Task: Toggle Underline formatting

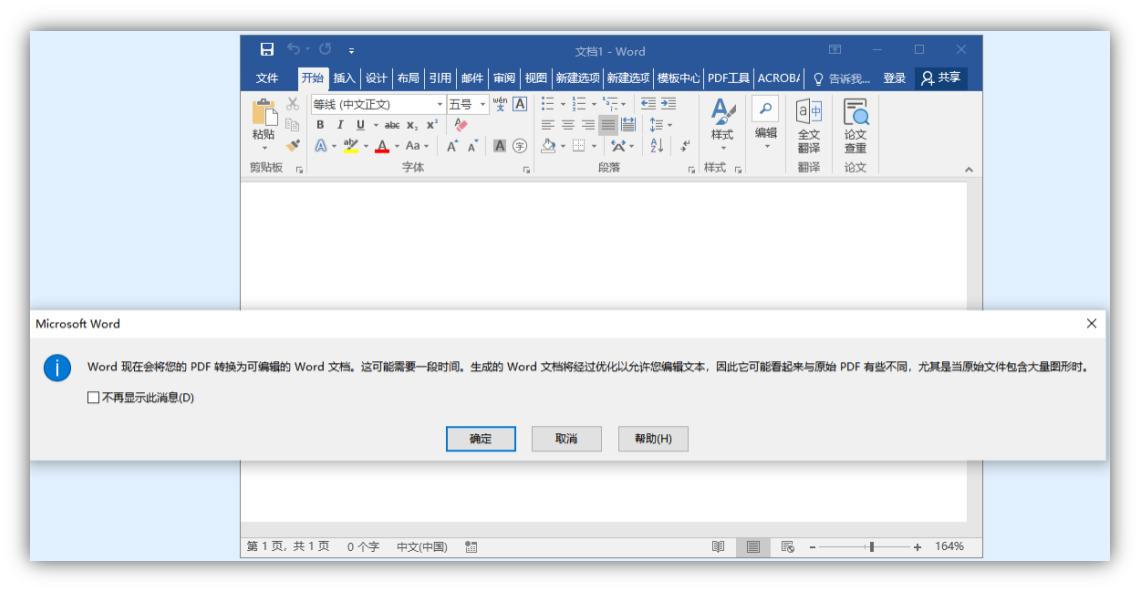Action: (360, 125)
